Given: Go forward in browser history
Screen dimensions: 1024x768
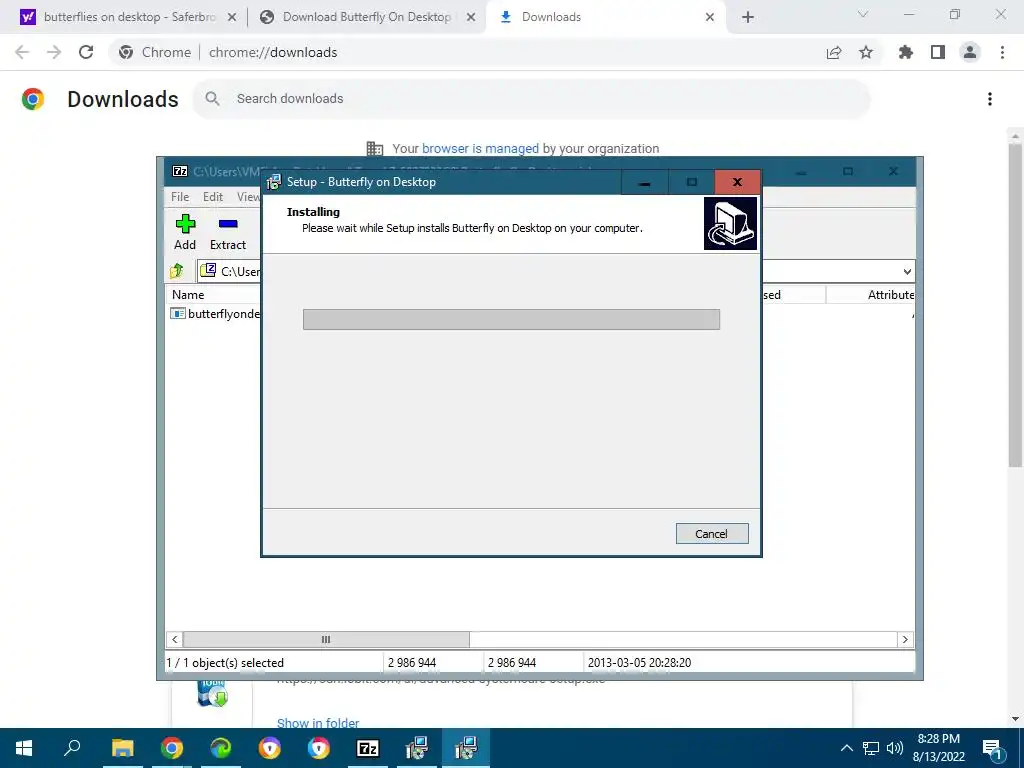Looking at the screenshot, I should (54, 52).
